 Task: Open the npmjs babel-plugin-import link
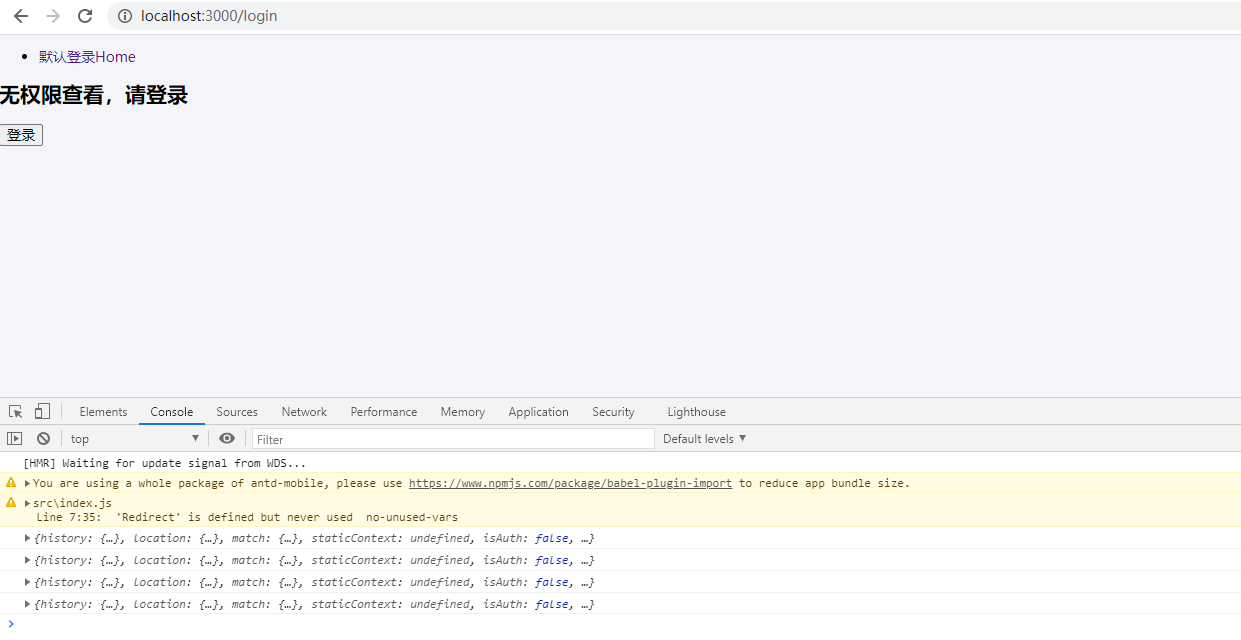pos(570,483)
